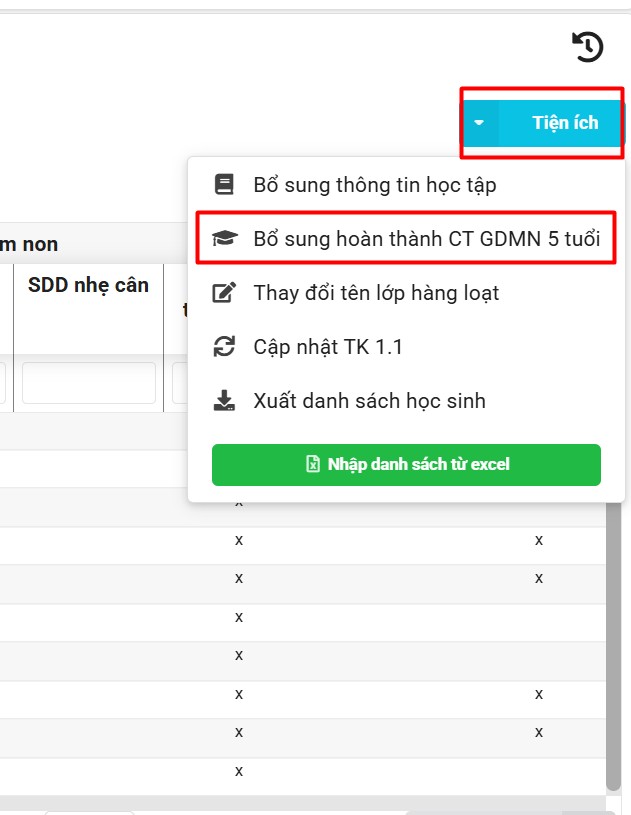
Task: Click Nhập danh sách từ excel button
Action: [x=406, y=465]
